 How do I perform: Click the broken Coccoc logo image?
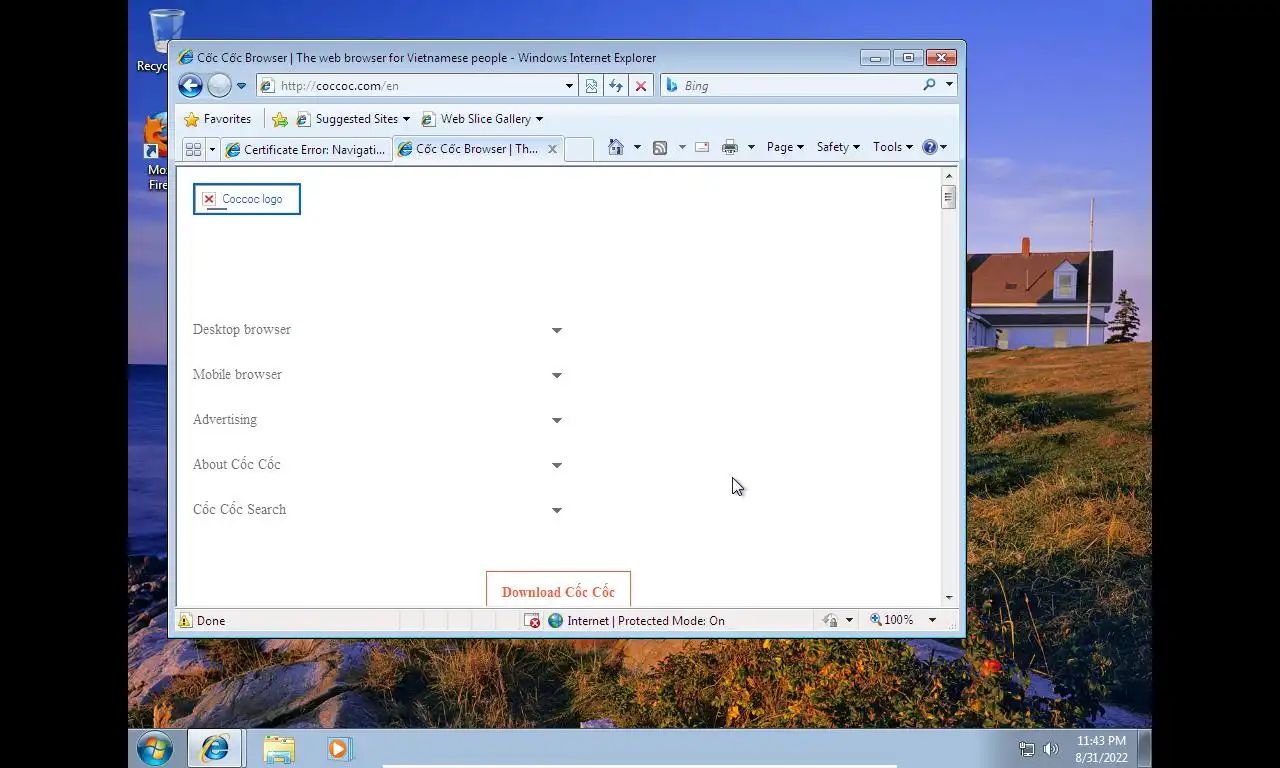click(247, 199)
